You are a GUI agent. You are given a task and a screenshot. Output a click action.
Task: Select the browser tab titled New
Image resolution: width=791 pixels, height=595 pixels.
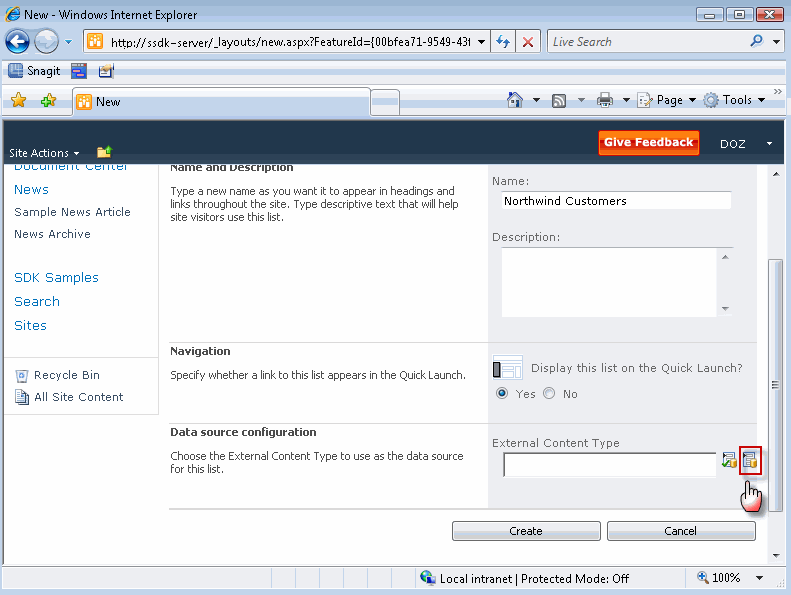tap(222, 102)
